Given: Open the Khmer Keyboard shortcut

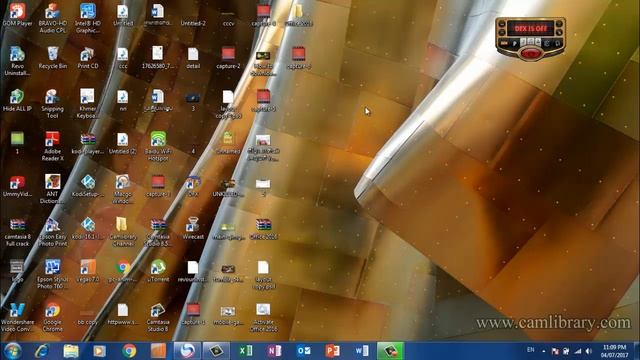Looking at the screenshot, I should click(88, 104).
